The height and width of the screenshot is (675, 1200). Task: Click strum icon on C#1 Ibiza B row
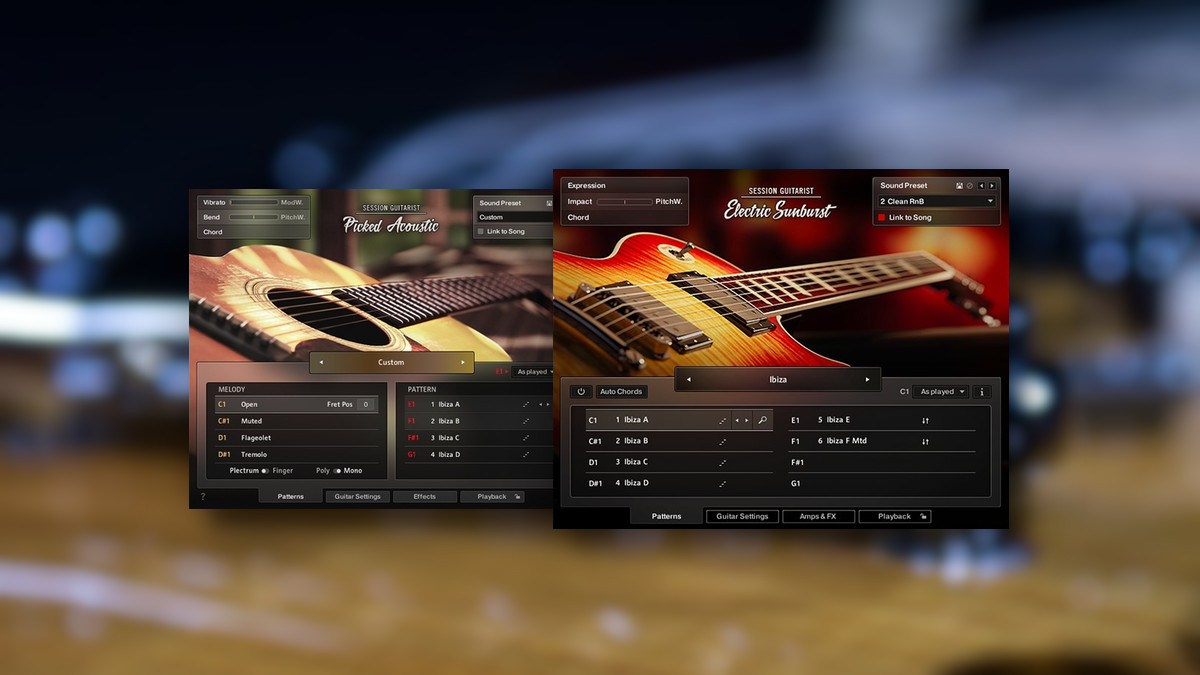pyautogui.click(x=722, y=441)
